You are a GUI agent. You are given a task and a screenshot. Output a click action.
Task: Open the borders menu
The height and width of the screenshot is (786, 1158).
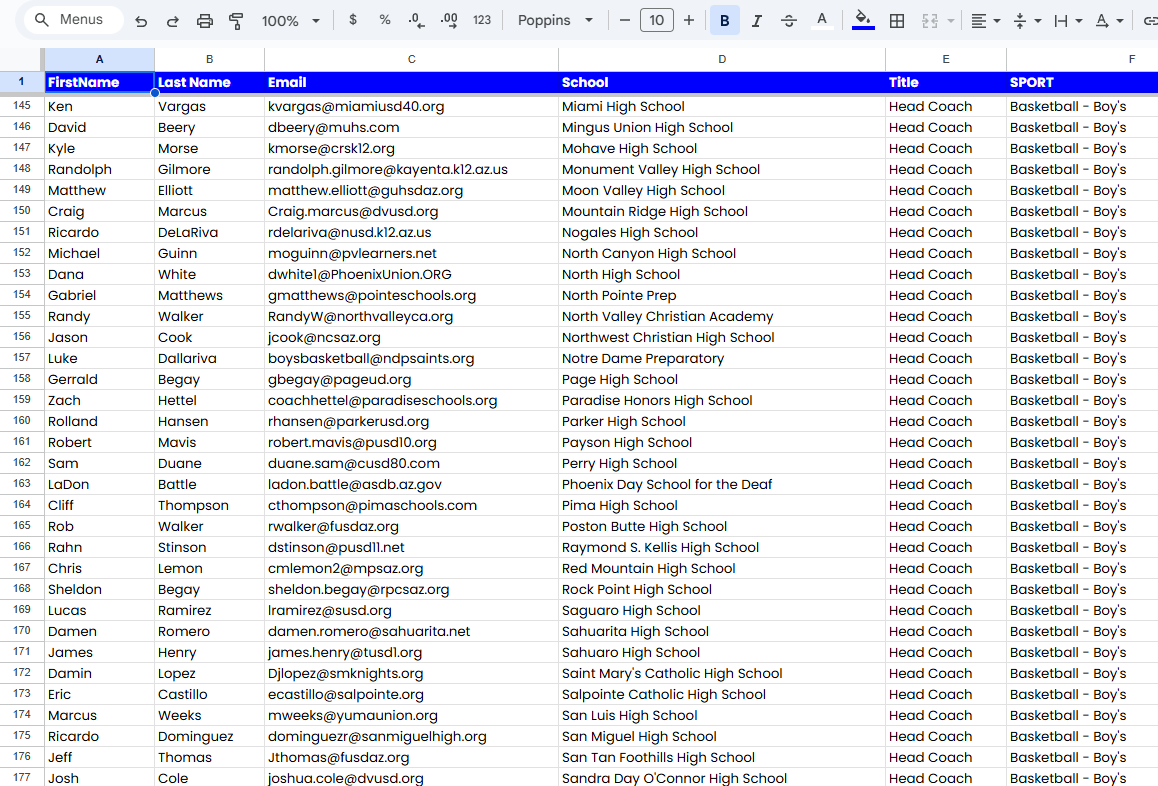897,21
